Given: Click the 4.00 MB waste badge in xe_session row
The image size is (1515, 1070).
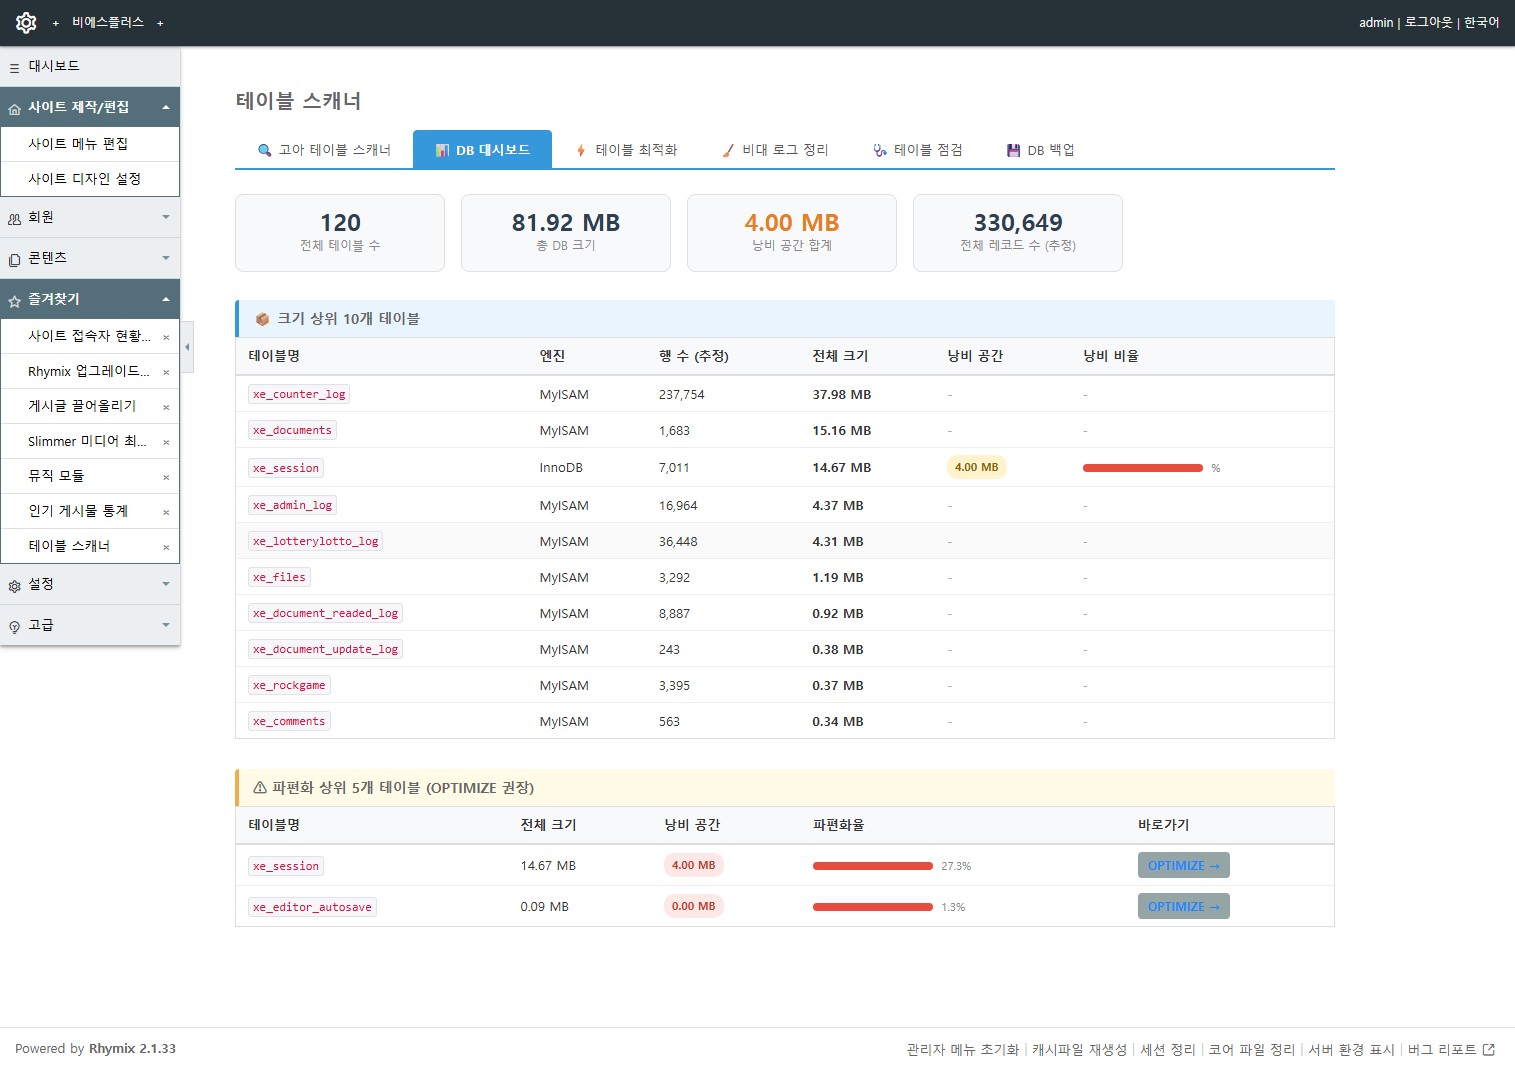Looking at the screenshot, I should (x=976, y=467).
